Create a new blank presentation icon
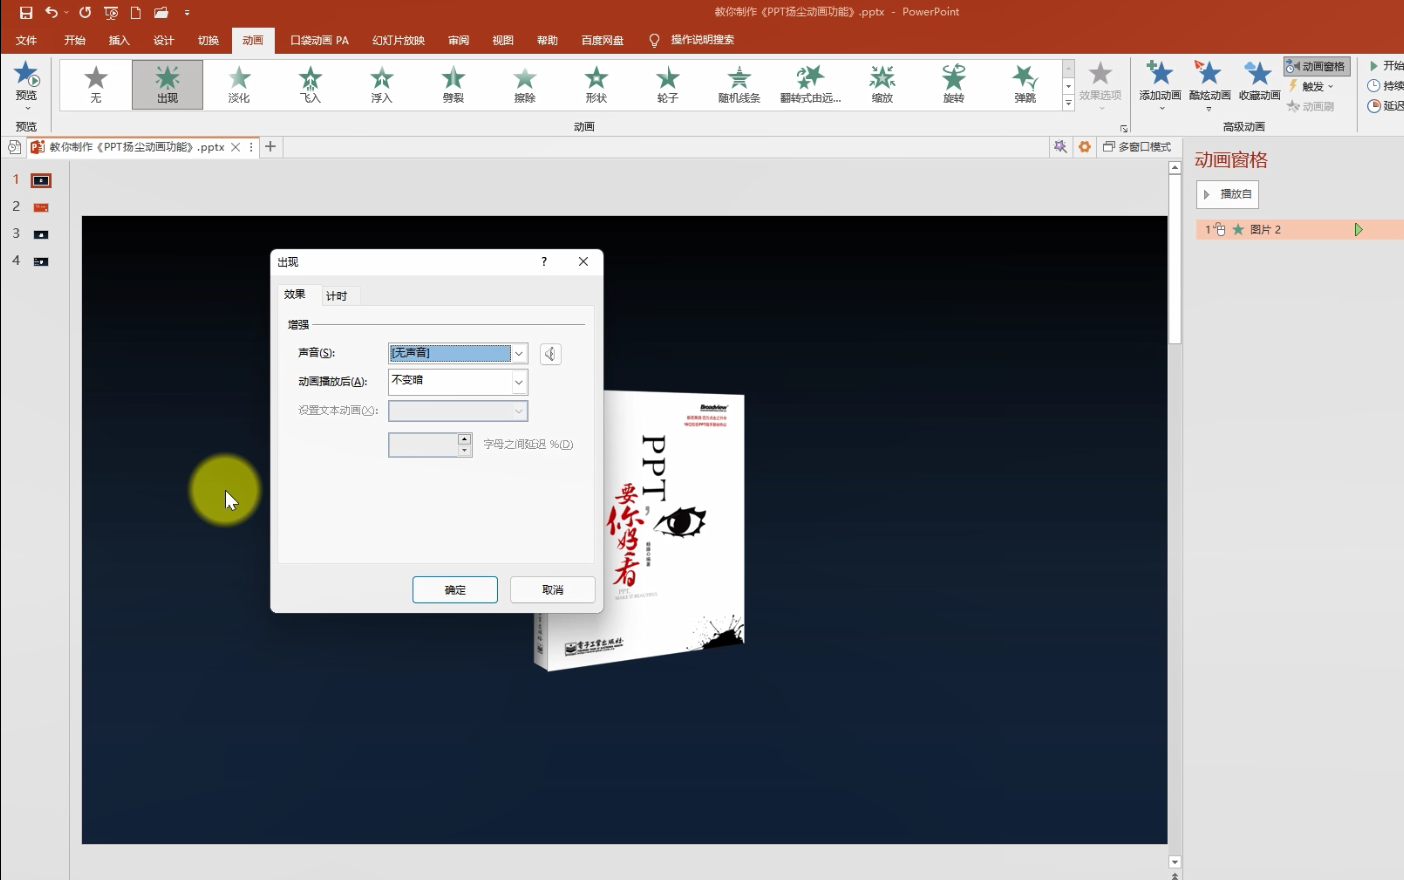1404x880 pixels. click(x=136, y=13)
